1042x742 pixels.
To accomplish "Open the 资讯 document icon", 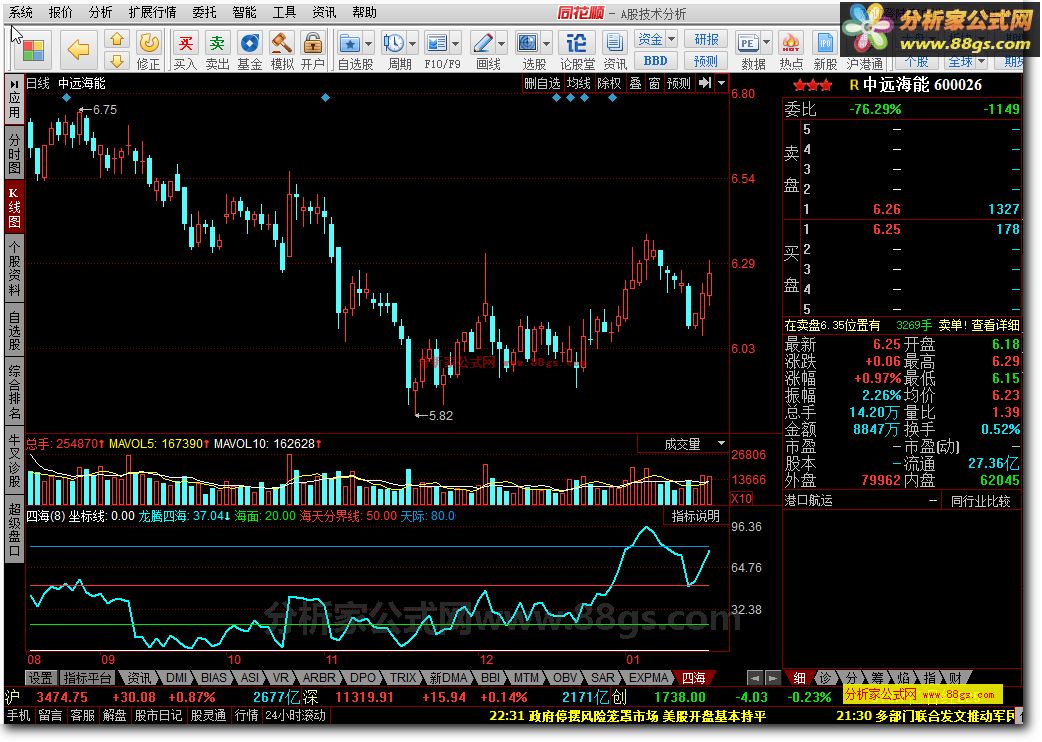I will (x=615, y=44).
